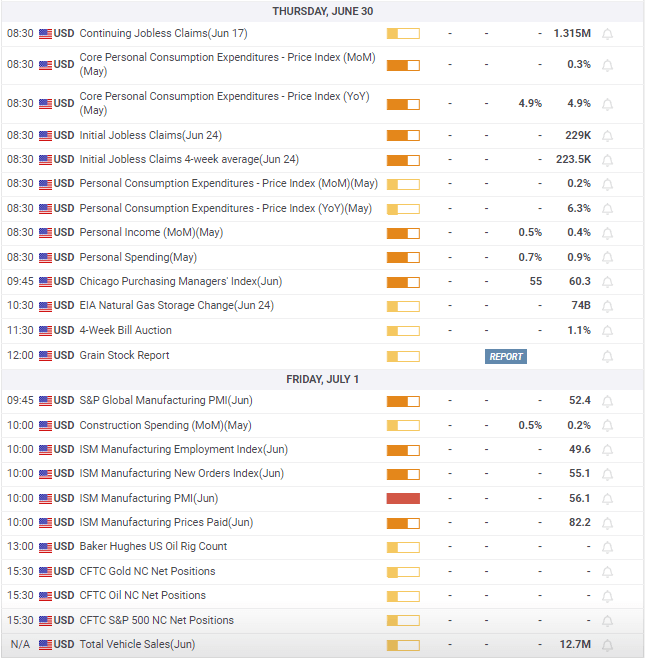This screenshot has width=645, height=658.
Task: Select previous value 82.2 for Prices Paid
Action: [580, 522]
